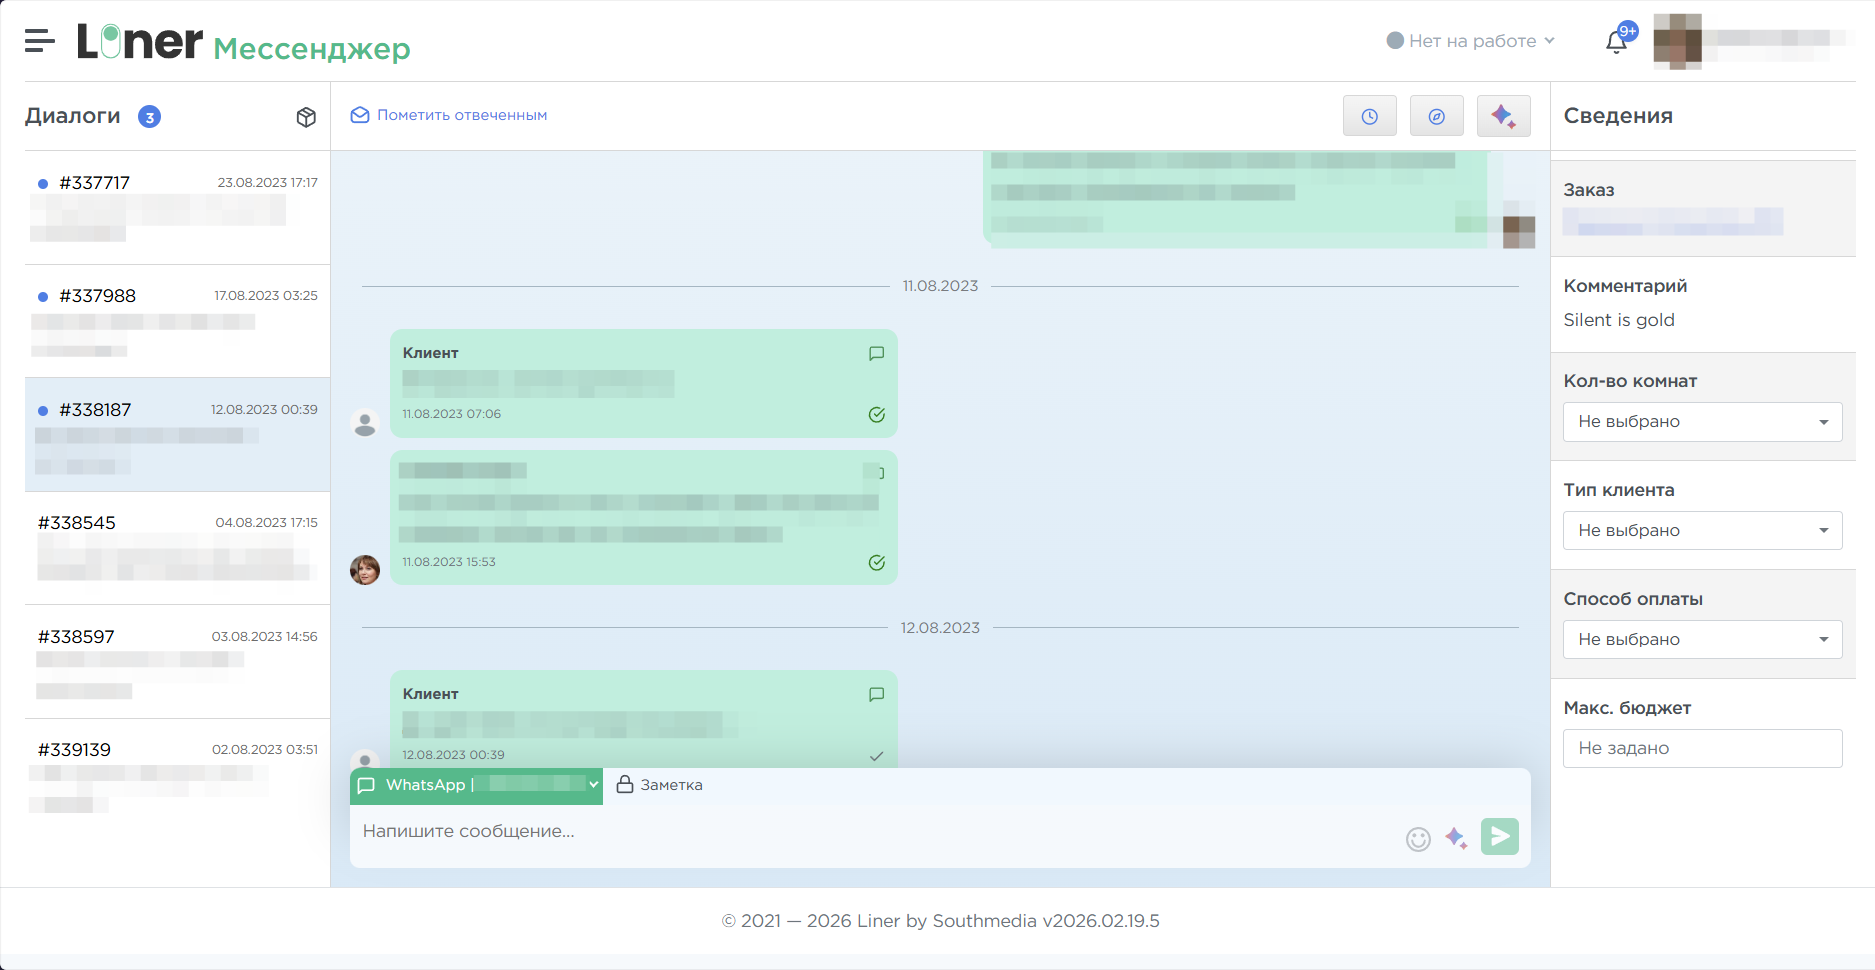Open dialog #337717
This screenshot has width=1875, height=970.
[x=177, y=208]
